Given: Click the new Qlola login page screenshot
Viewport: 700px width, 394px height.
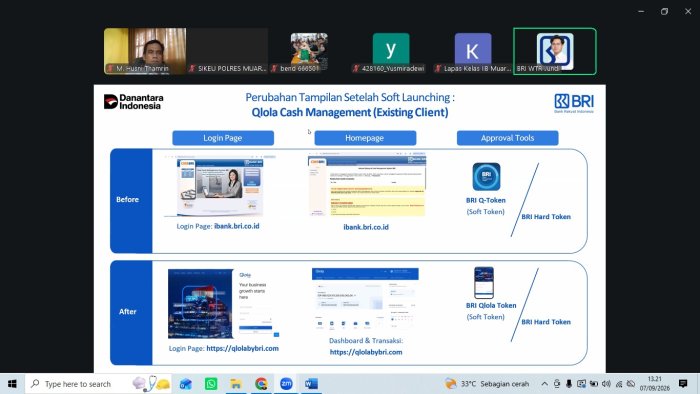Looking at the screenshot, I should [223, 303].
